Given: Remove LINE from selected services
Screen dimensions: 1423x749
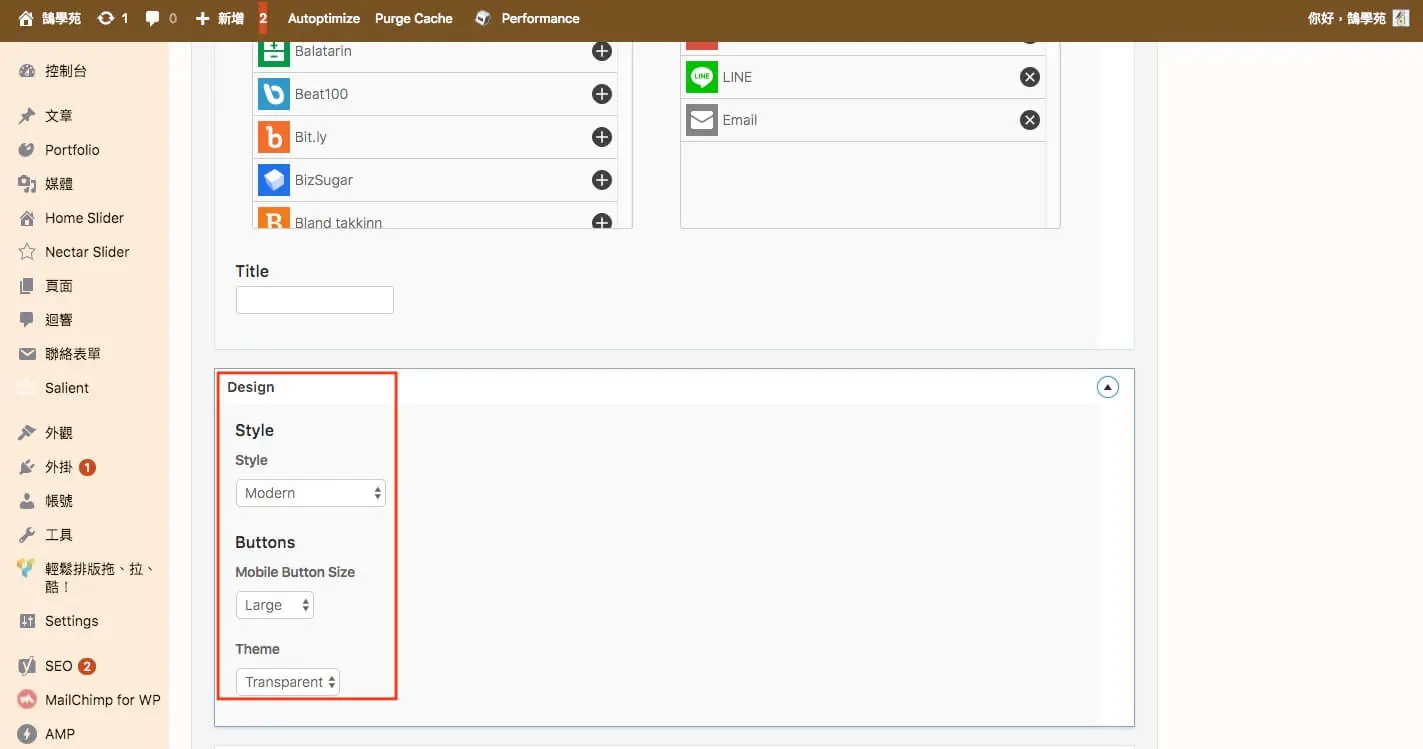Looking at the screenshot, I should click(1030, 77).
